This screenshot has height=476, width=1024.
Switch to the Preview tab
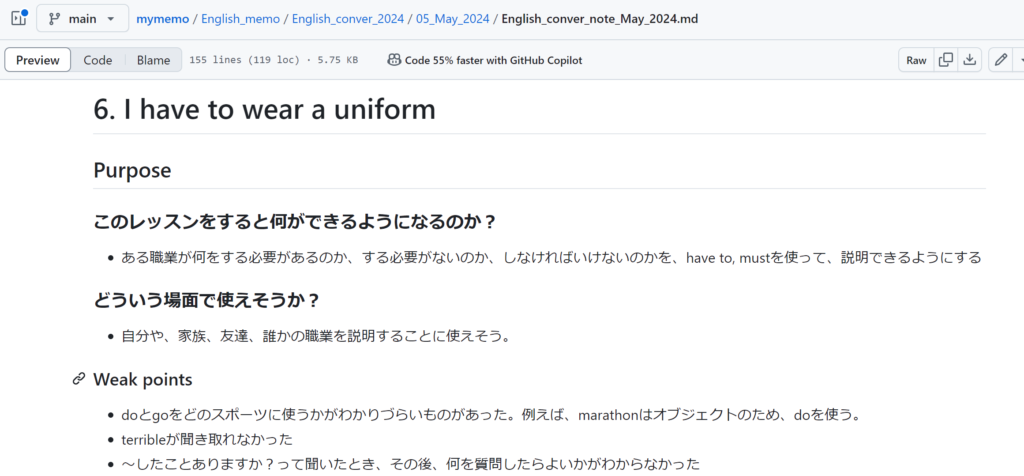(38, 60)
